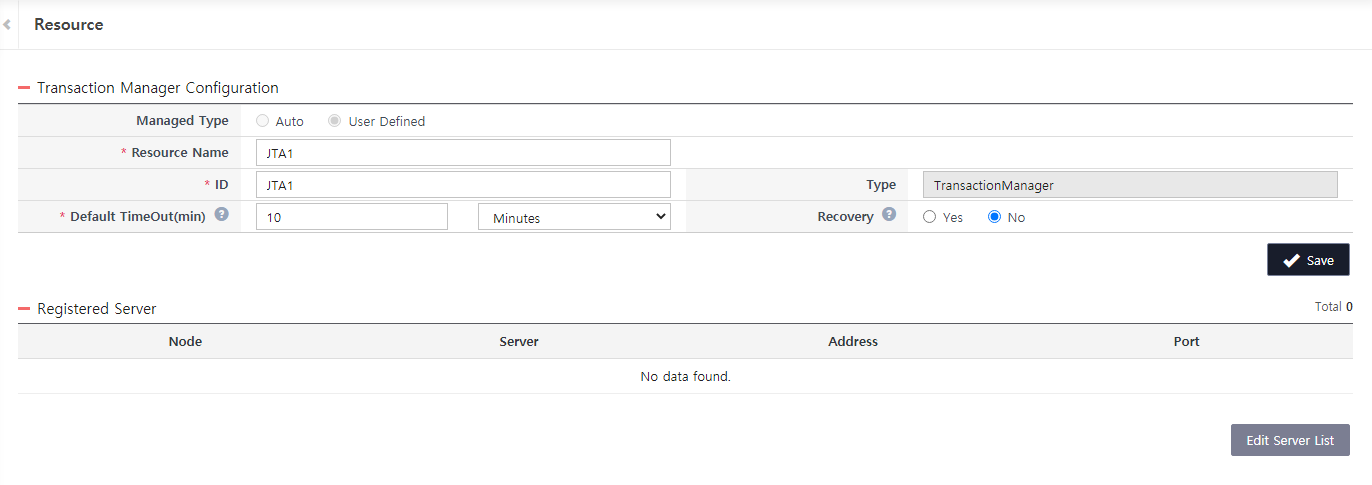Screen dimensions: 1372x485
Task: Click the ID input field
Action: tap(463, 185)
